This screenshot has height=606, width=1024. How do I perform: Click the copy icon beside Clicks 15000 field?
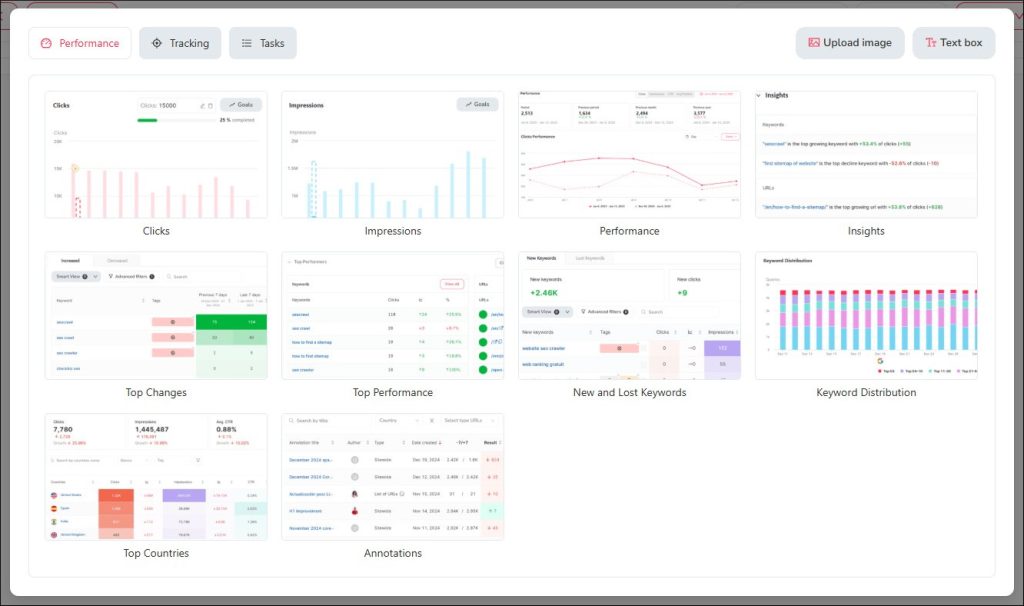point(210,105)
